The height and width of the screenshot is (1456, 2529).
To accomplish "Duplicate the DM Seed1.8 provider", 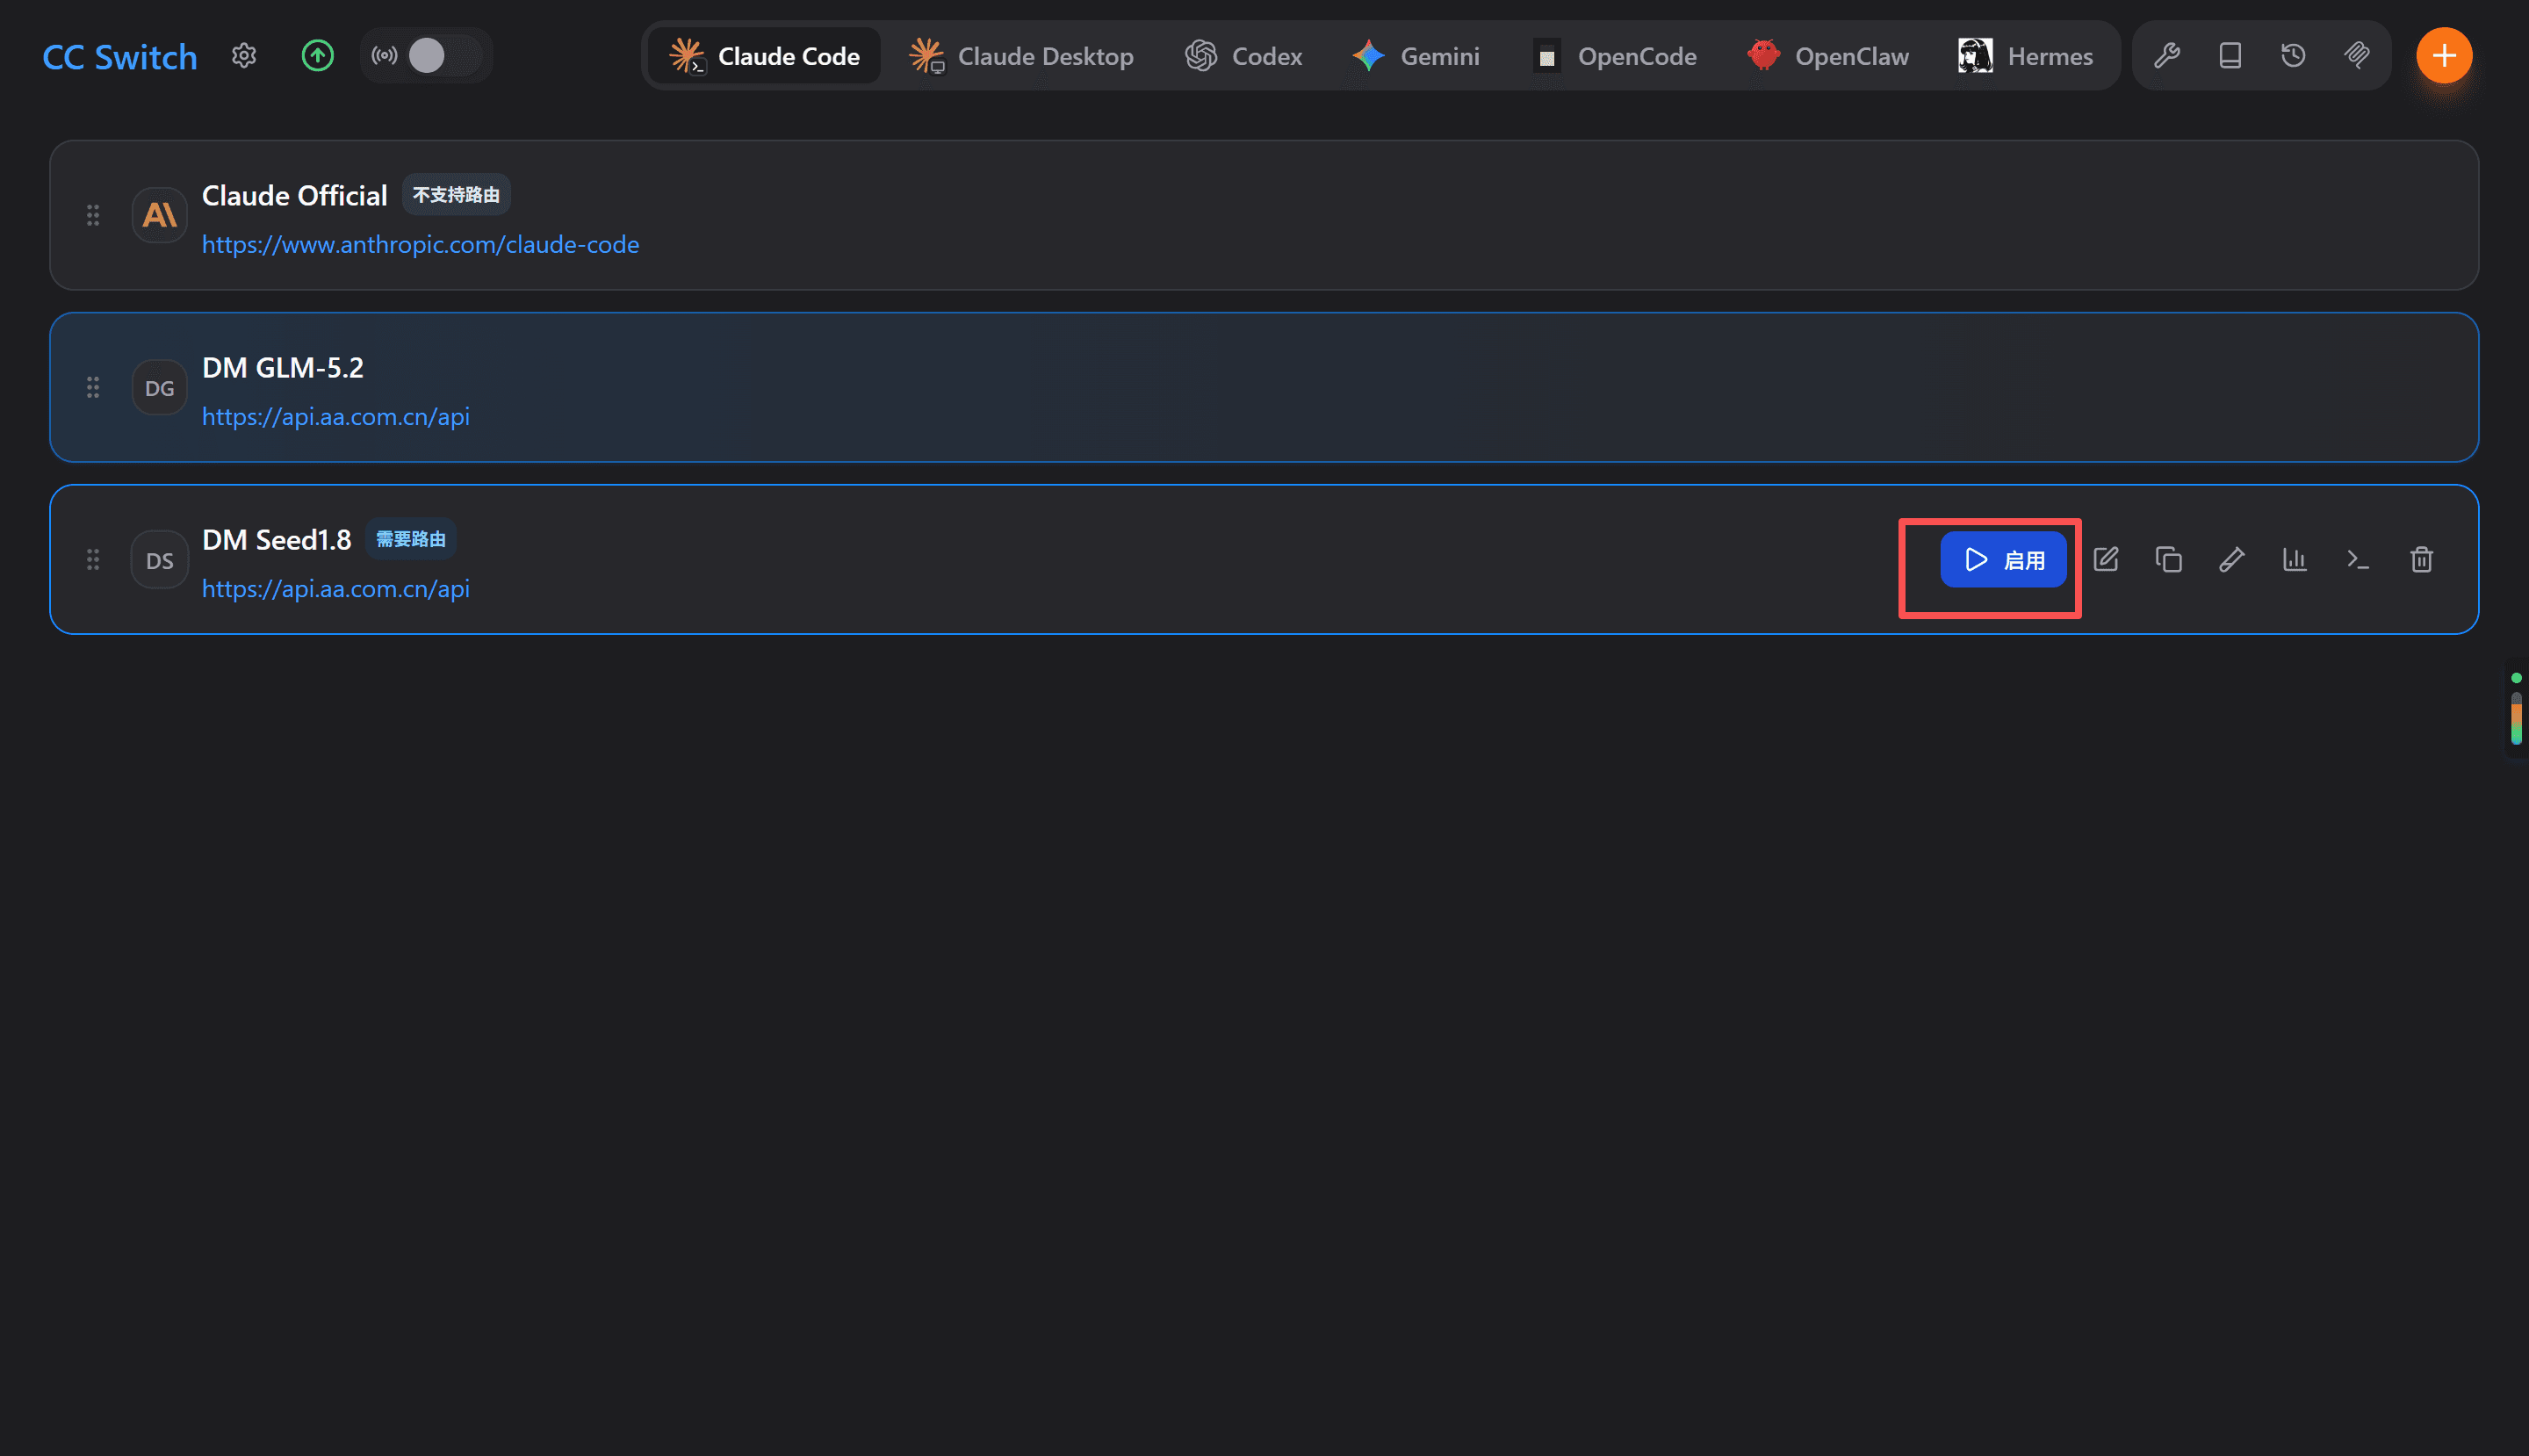I will pos(2168,560).
